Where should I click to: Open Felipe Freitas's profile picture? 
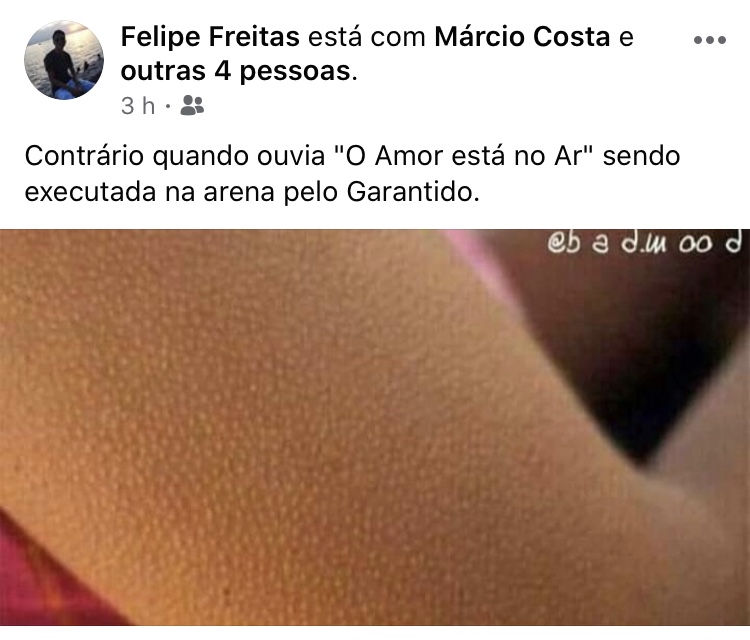coord(64,60)
